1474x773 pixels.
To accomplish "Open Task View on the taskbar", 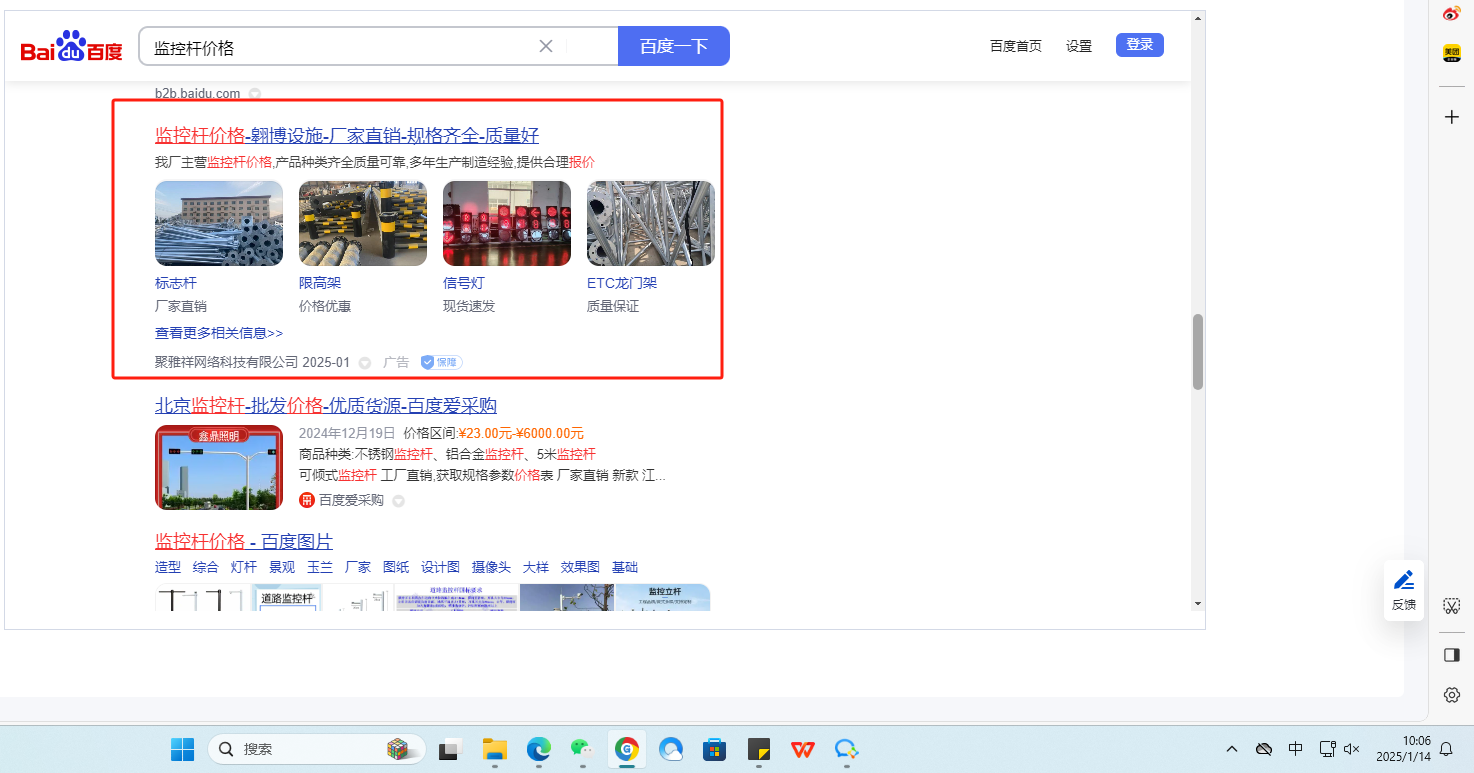I will 452,749.
